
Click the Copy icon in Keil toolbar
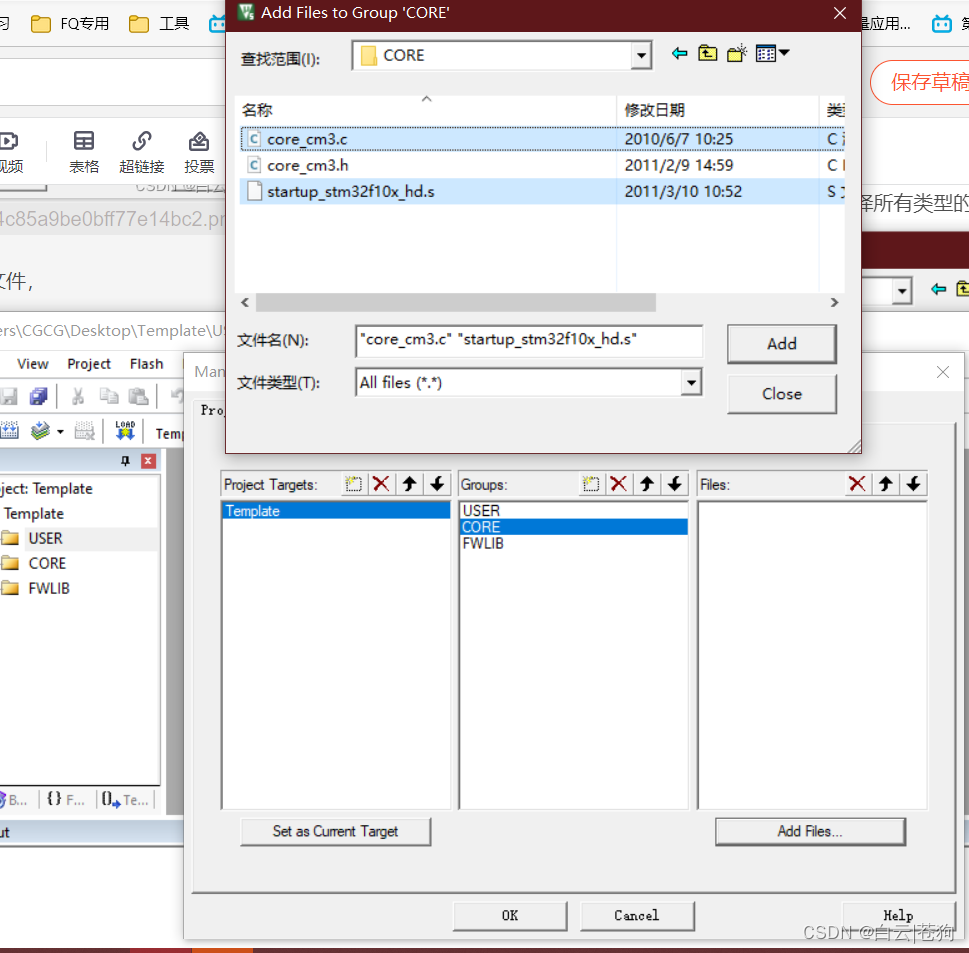[109, 396]
